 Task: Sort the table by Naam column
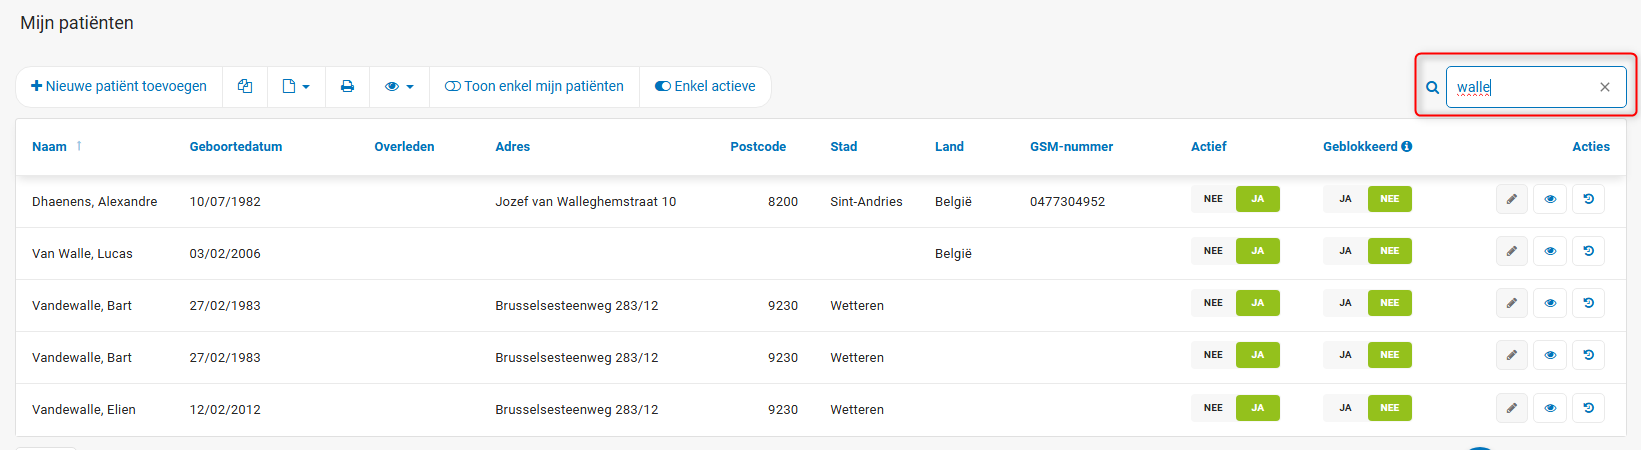click(49, 147)
